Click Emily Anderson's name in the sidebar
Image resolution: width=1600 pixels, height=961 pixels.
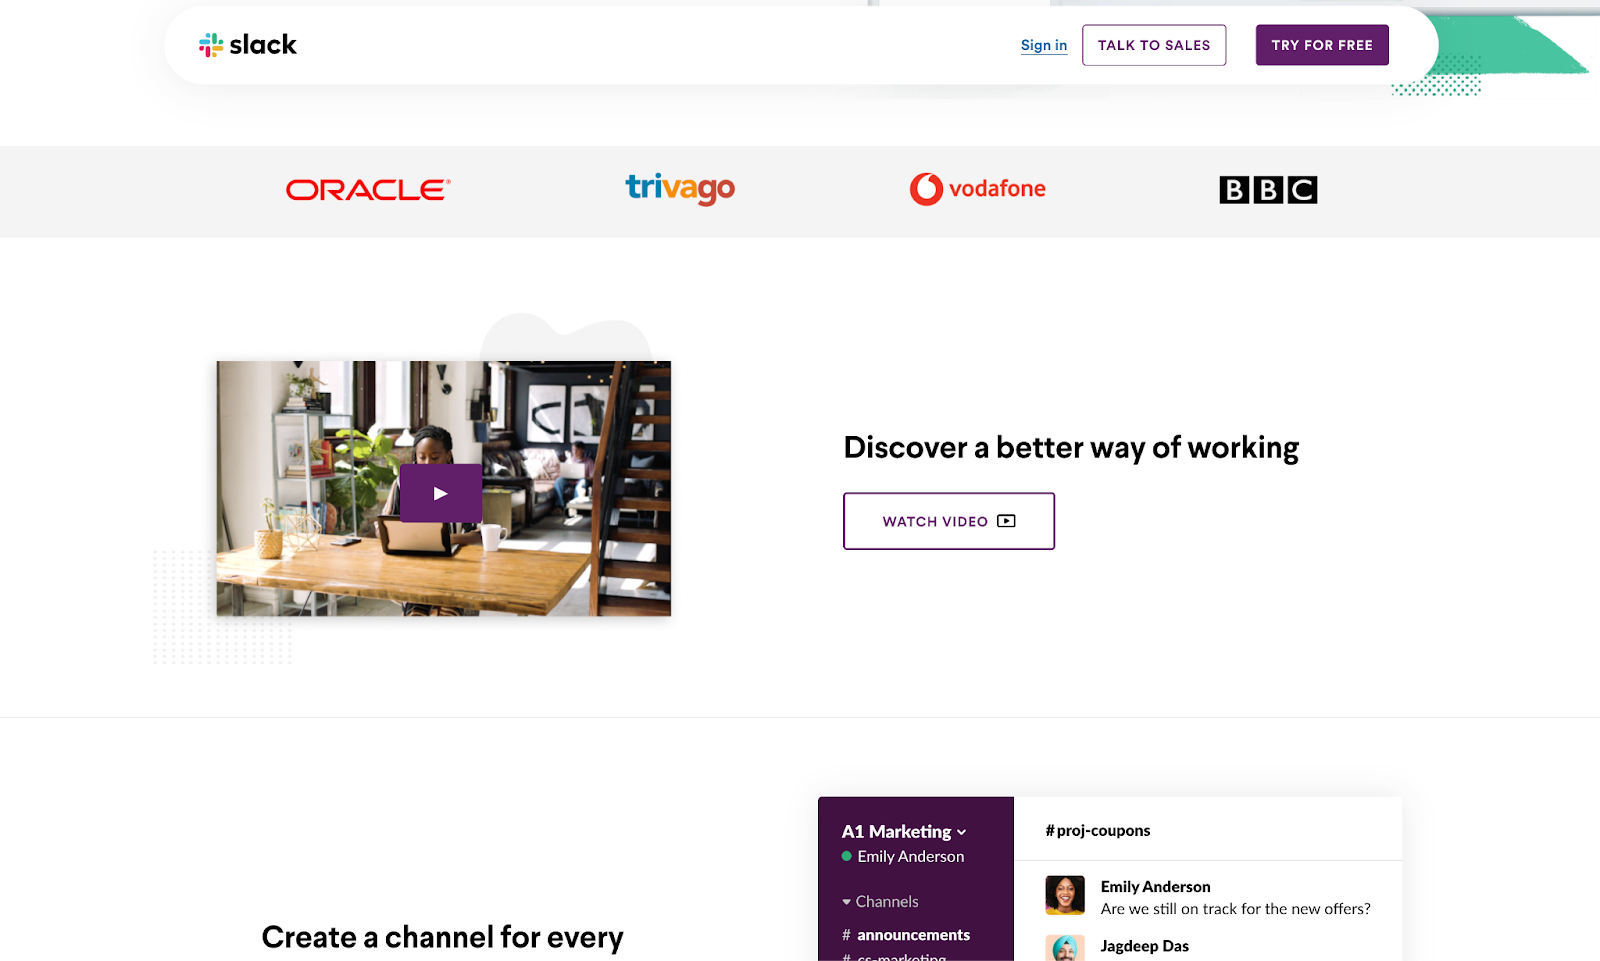point(911,857)
